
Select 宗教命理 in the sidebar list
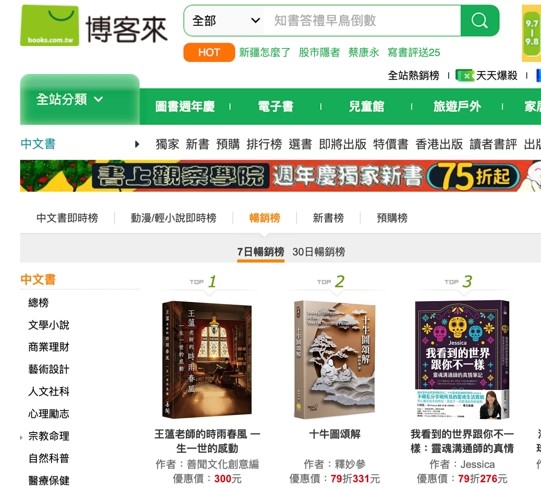click(x=49, y=436)
